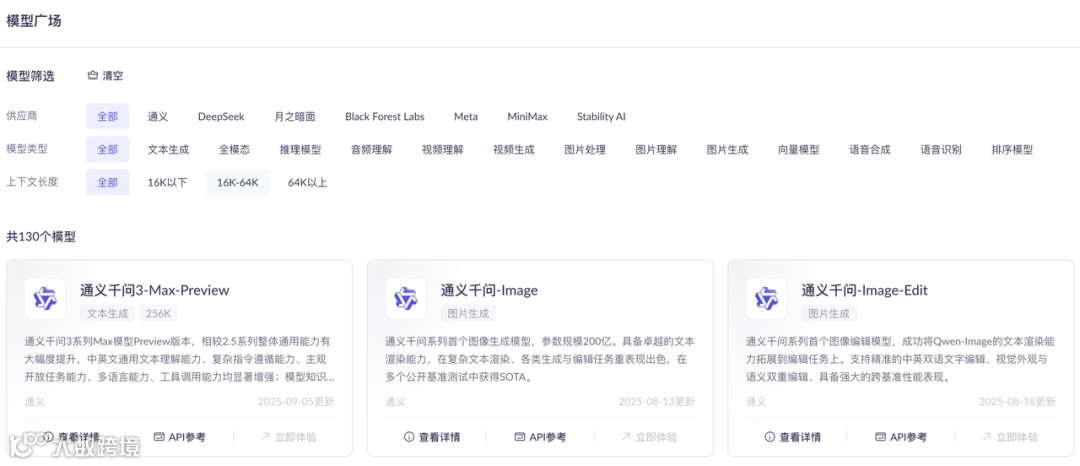
Task: Filter suppliers by 通义
Action: pyautogui.click(x=158, y=116)
